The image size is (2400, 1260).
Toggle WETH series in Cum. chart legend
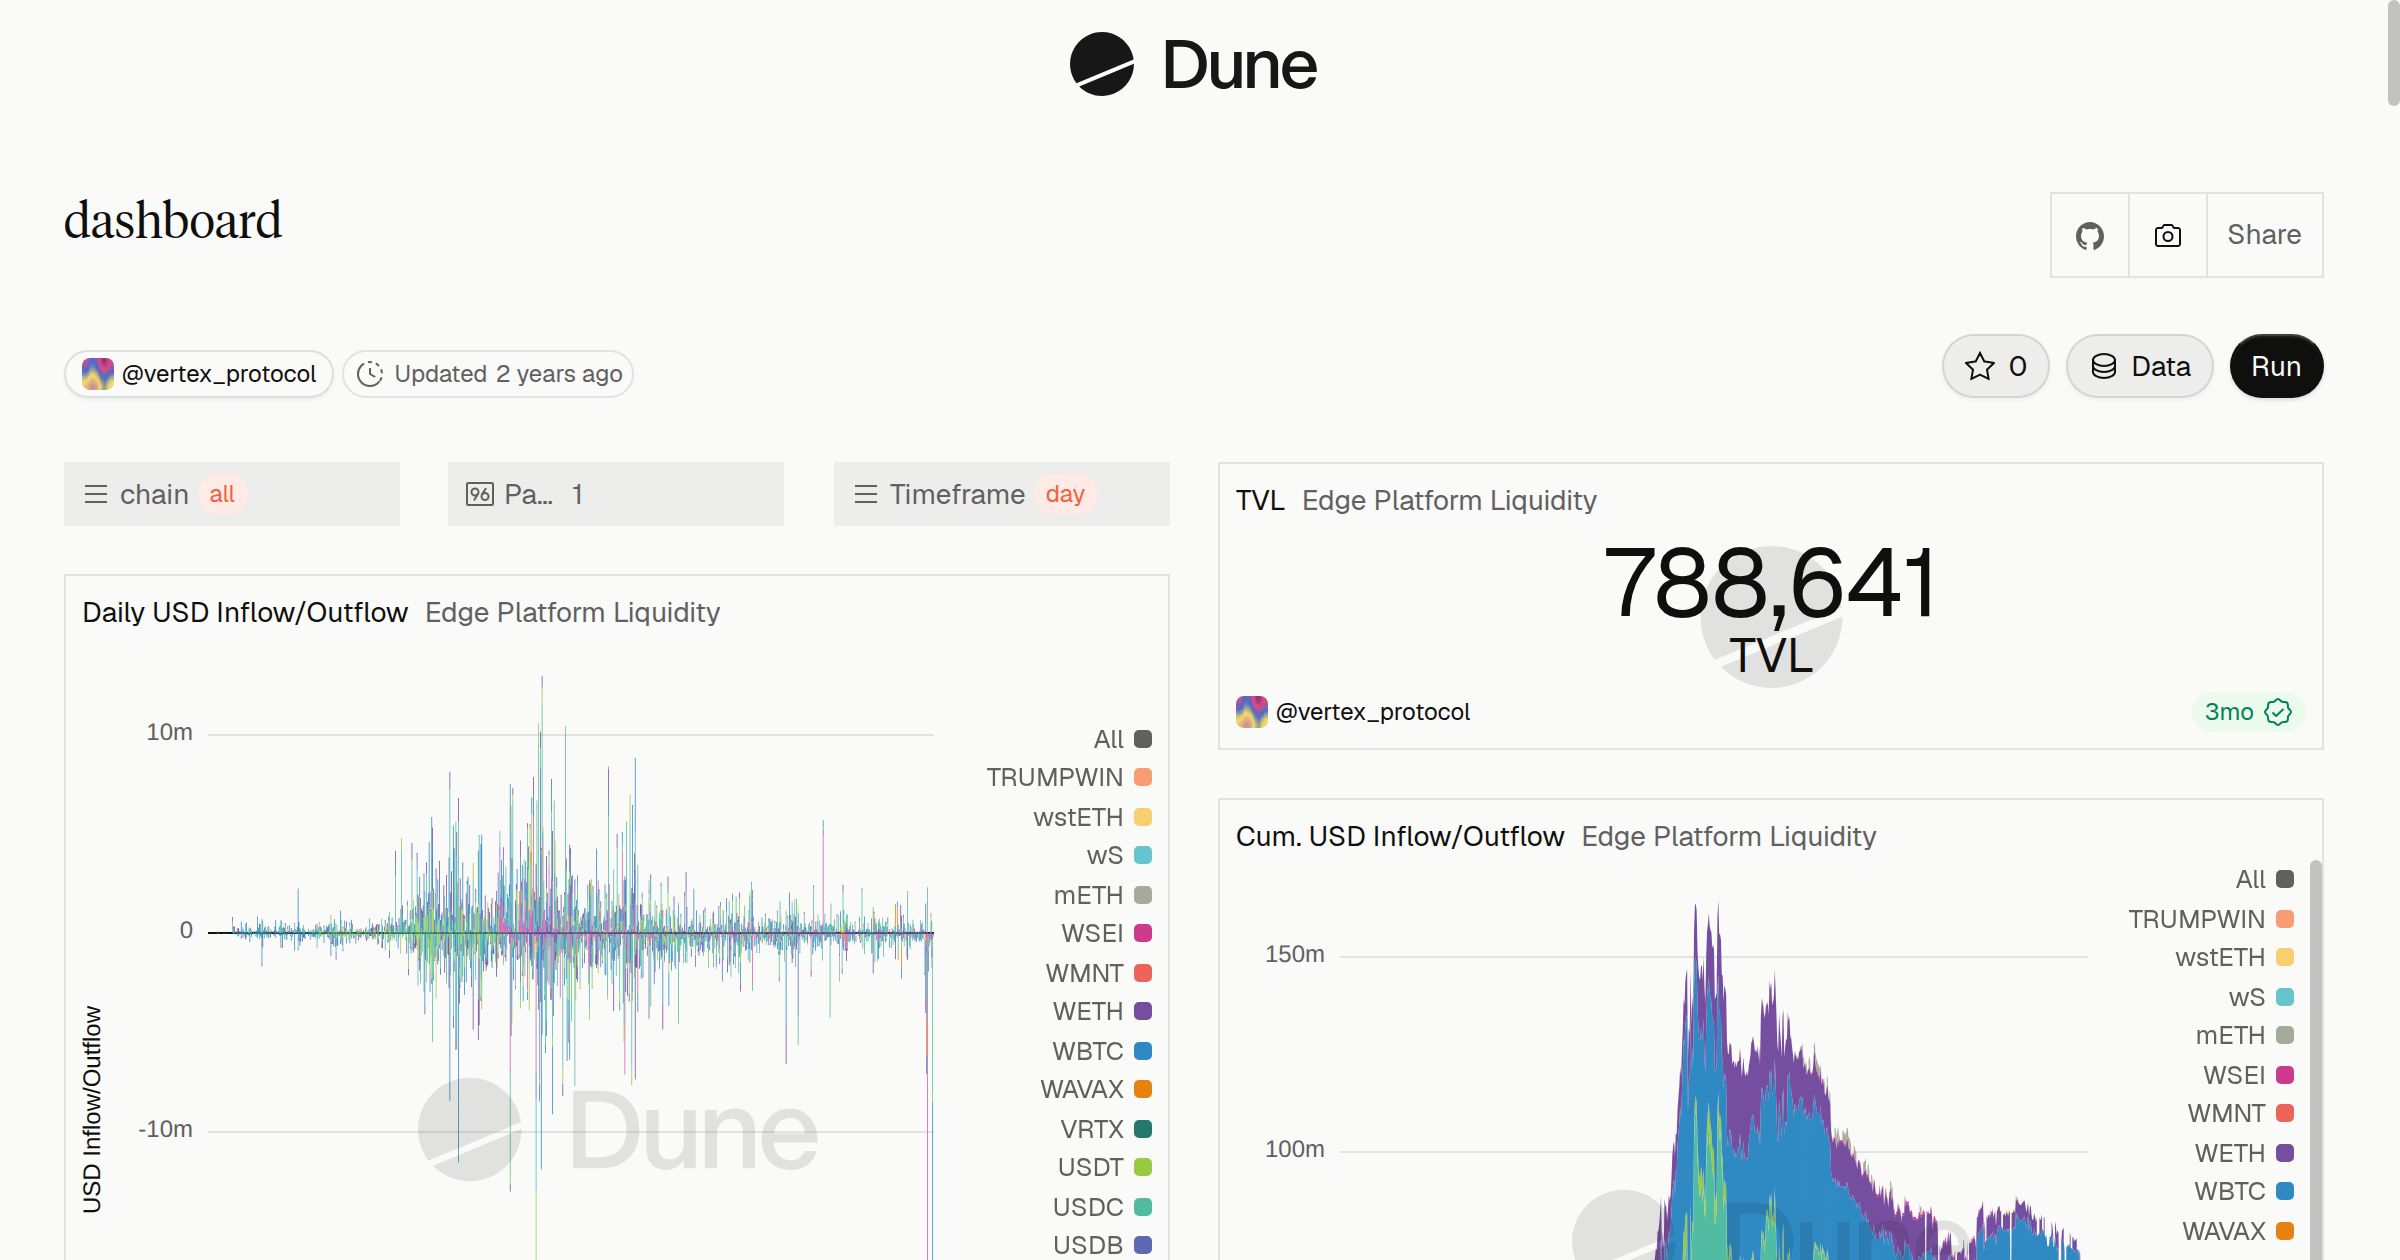[x=2244, y=1153]
